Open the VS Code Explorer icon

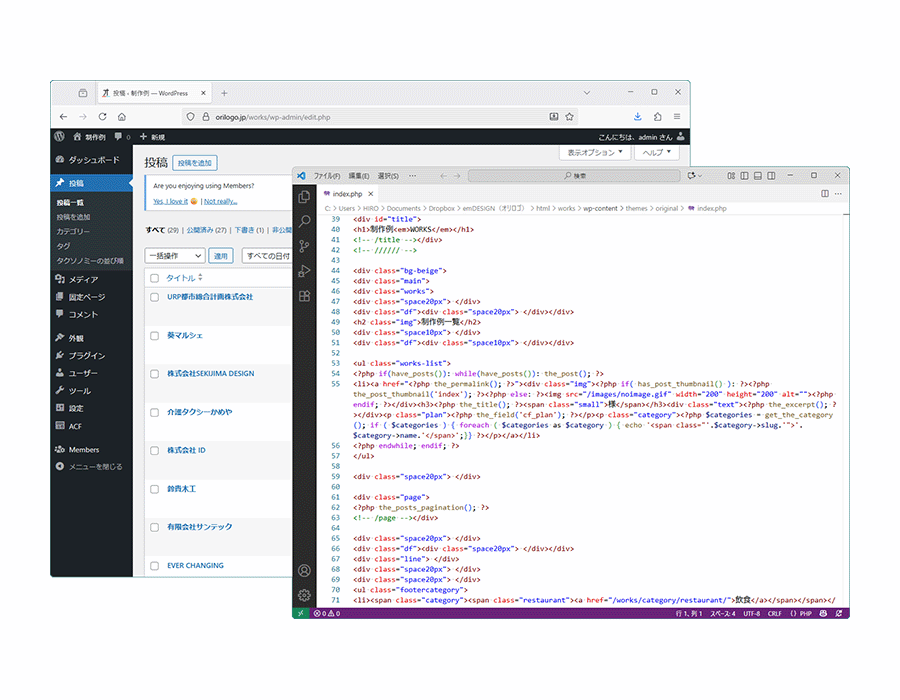(305, 197)
